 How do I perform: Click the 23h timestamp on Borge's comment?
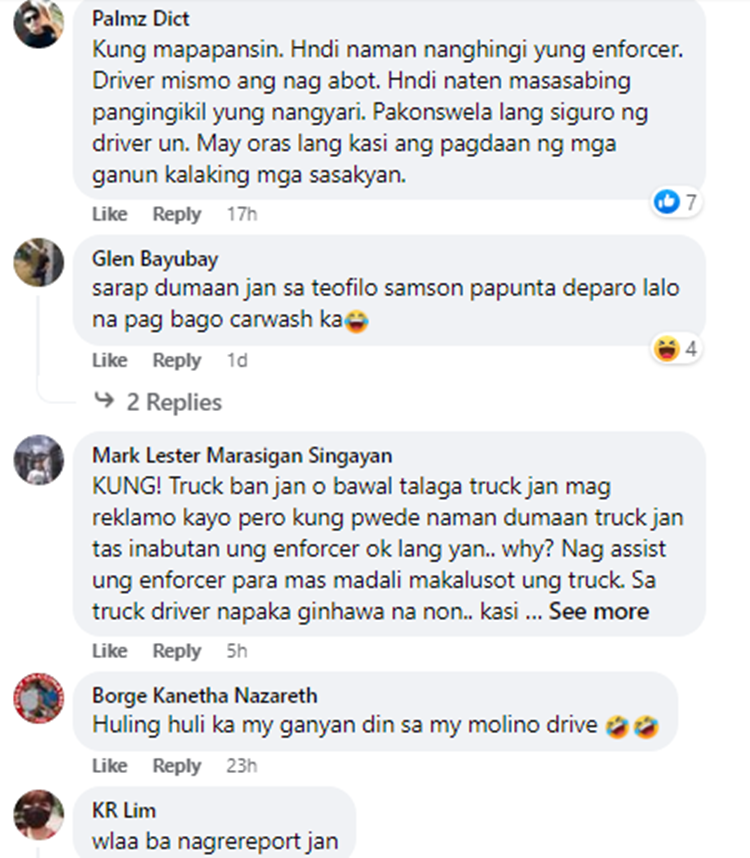click(242, 766)
